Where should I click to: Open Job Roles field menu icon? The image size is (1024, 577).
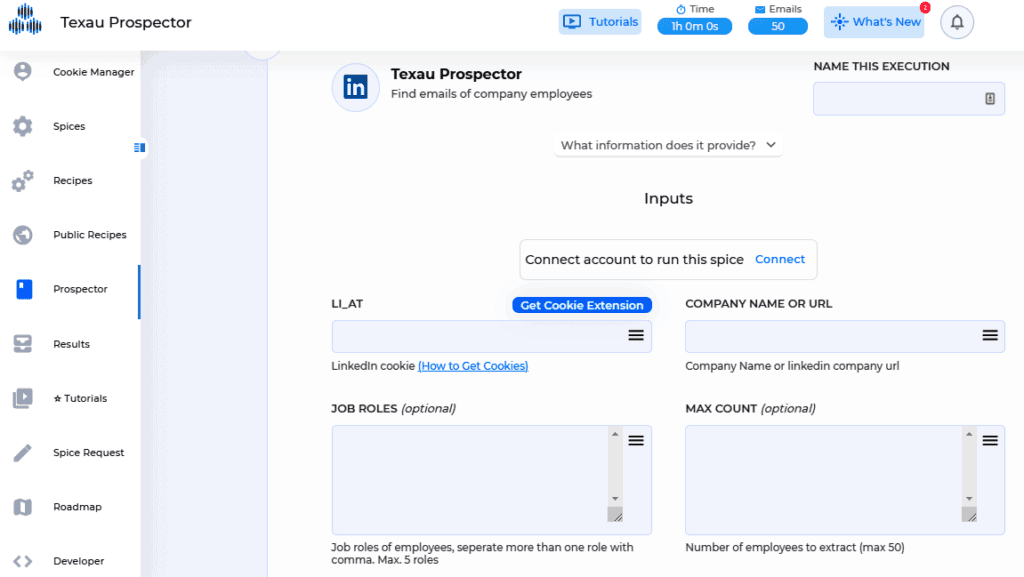(x=636, y=441)
